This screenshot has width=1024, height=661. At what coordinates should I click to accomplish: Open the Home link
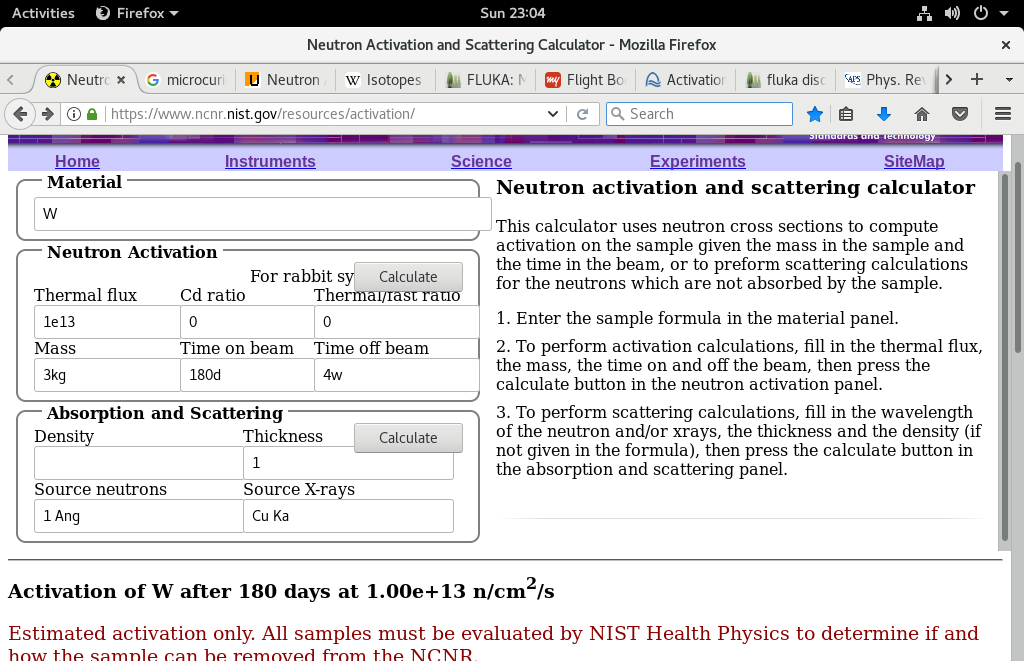click(x=77, y=161)
